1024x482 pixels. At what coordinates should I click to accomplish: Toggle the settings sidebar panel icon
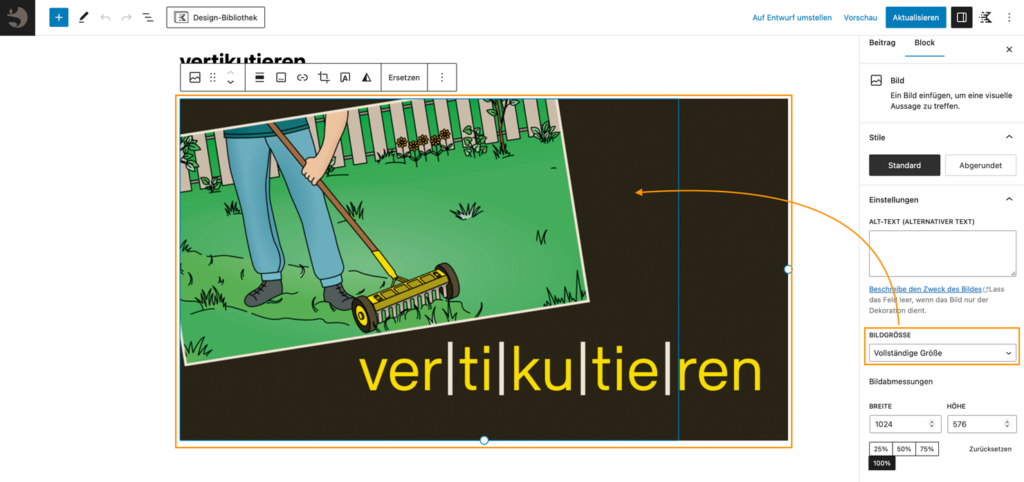tap(961, 18)
